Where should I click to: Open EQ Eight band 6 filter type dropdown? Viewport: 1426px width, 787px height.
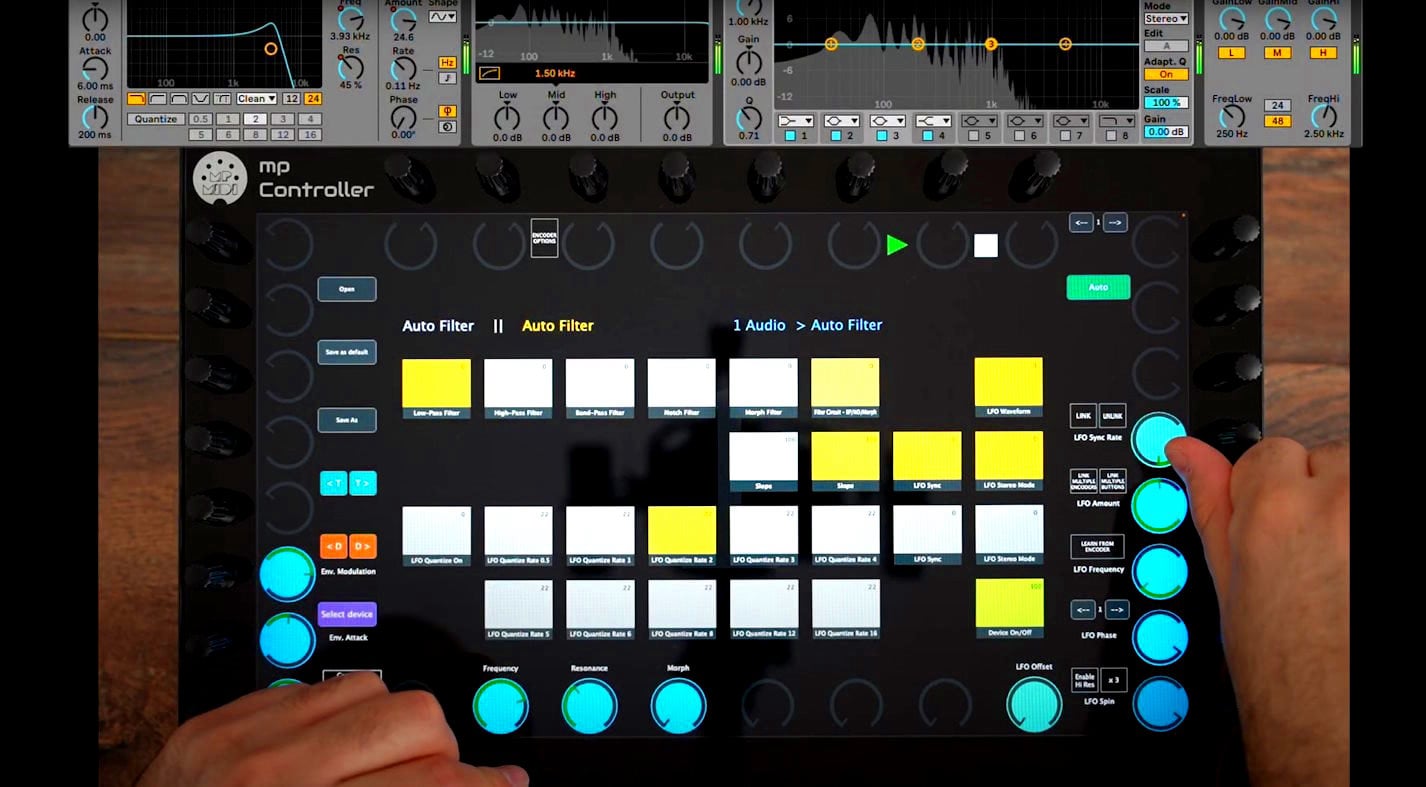tap(1025, 120)
